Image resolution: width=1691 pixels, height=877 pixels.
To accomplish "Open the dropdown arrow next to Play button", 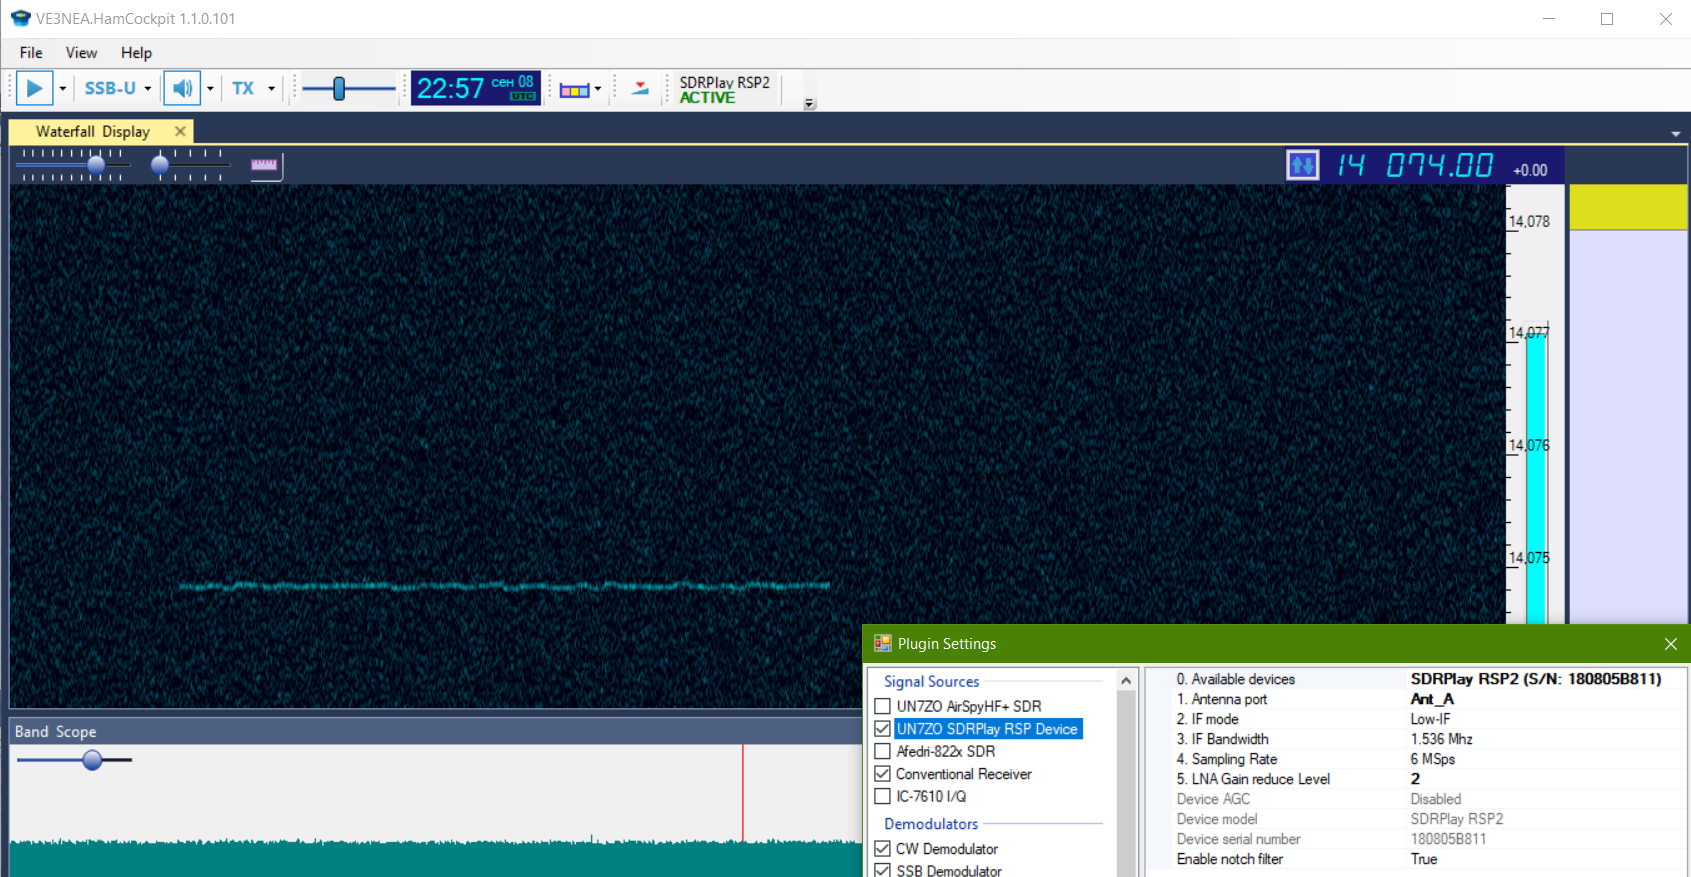I will [62, 88].
